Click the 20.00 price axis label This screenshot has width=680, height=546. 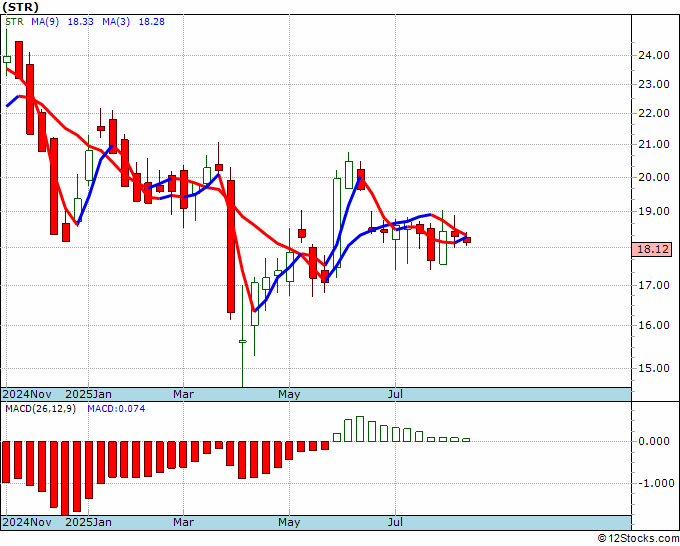(x=654, y=177)
